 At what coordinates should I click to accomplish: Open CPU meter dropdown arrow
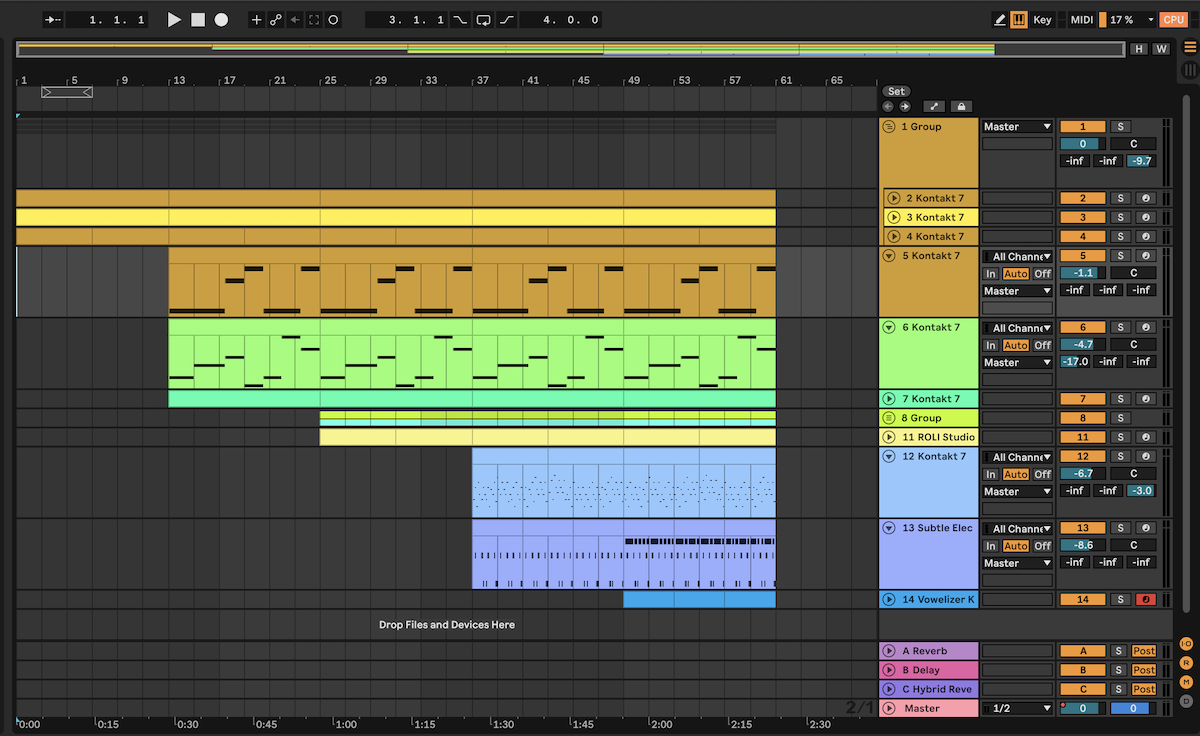(1151, 19)
